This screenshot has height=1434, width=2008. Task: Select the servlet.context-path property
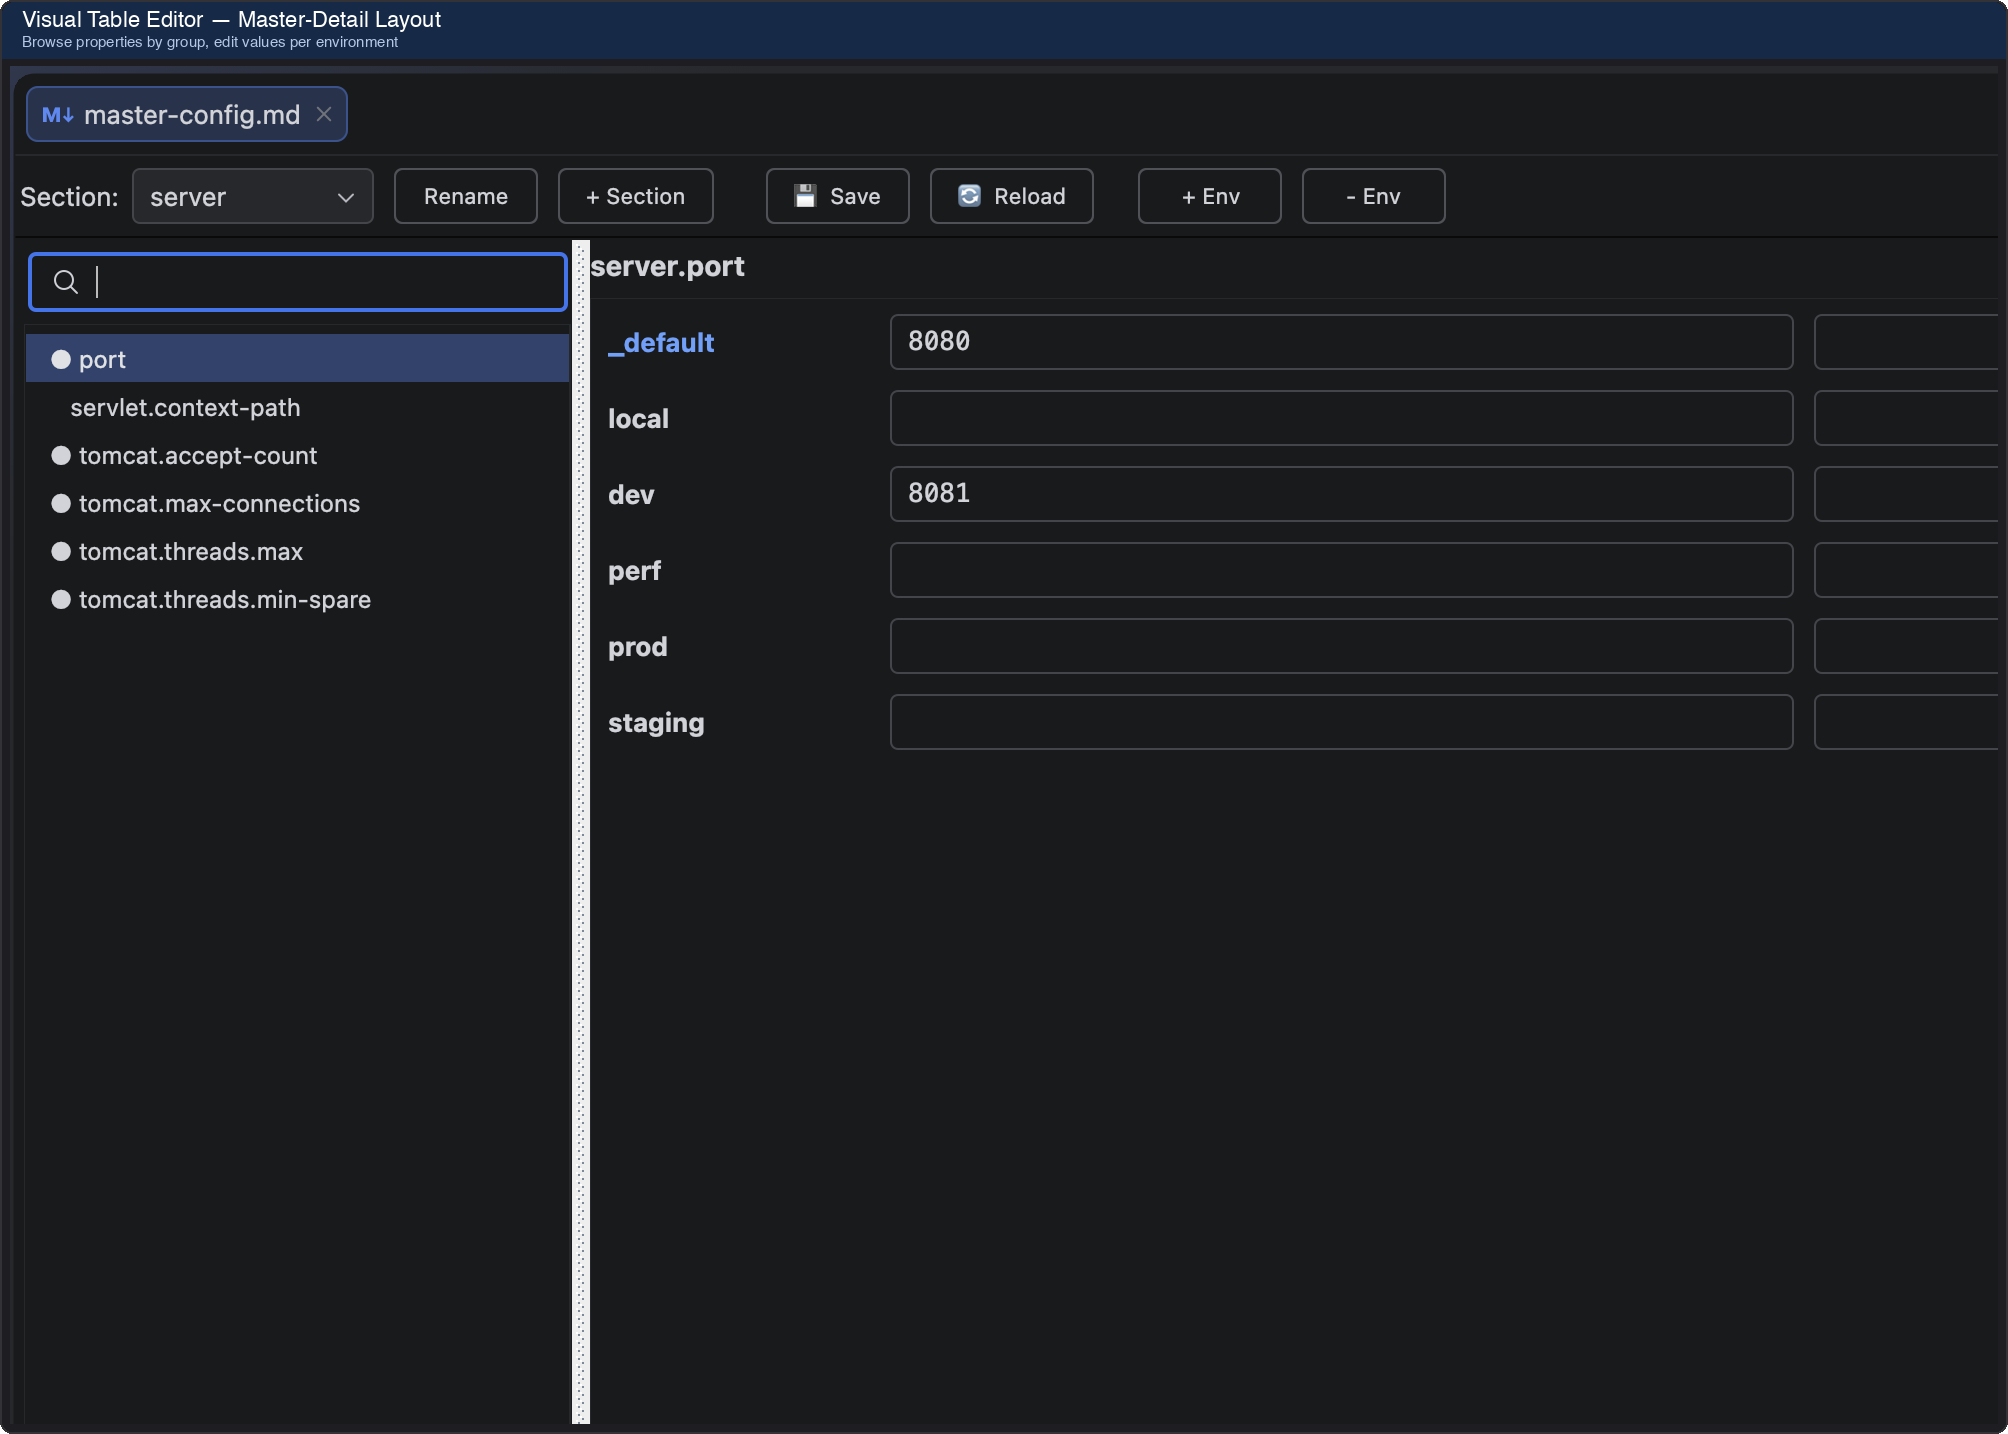click(x=185, y=407)
